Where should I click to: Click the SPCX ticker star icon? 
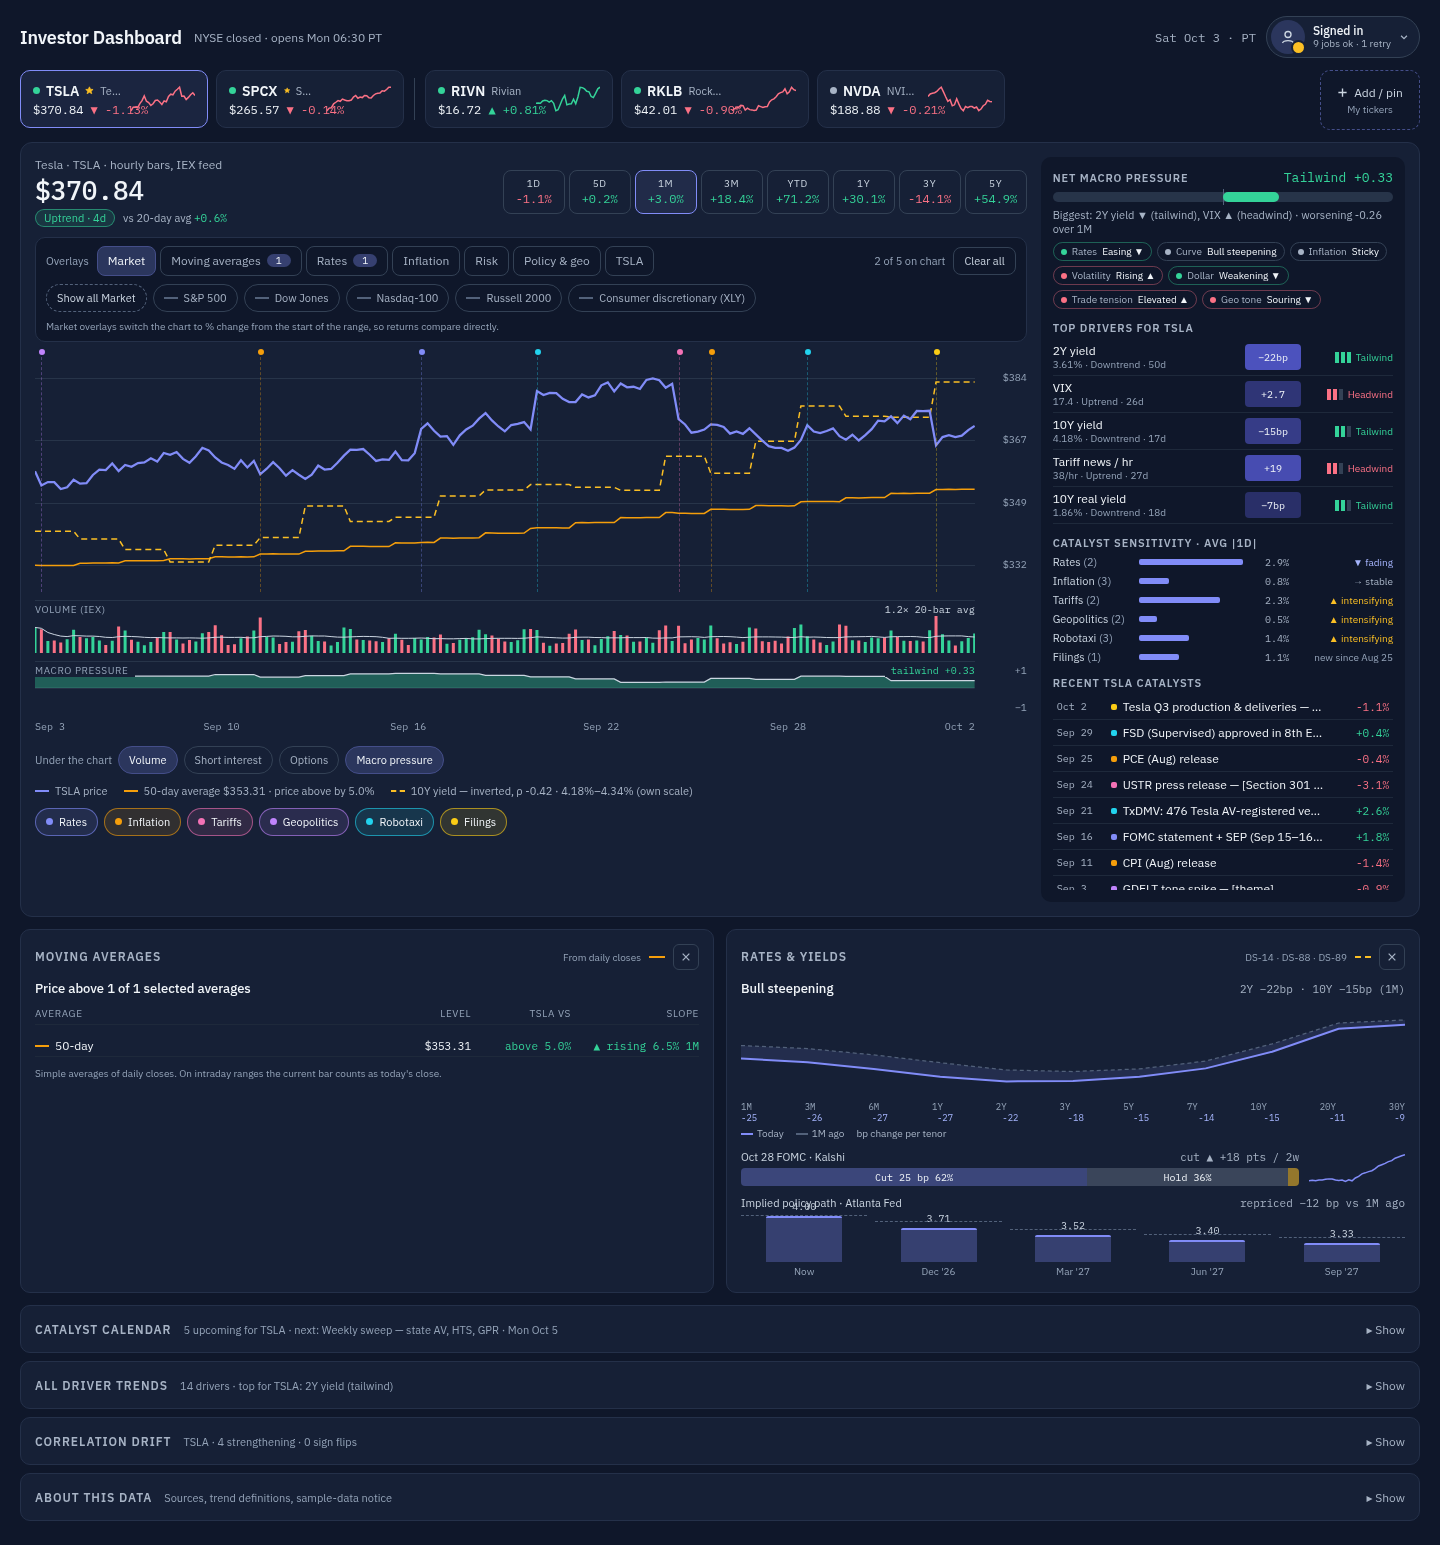(287, 91)
